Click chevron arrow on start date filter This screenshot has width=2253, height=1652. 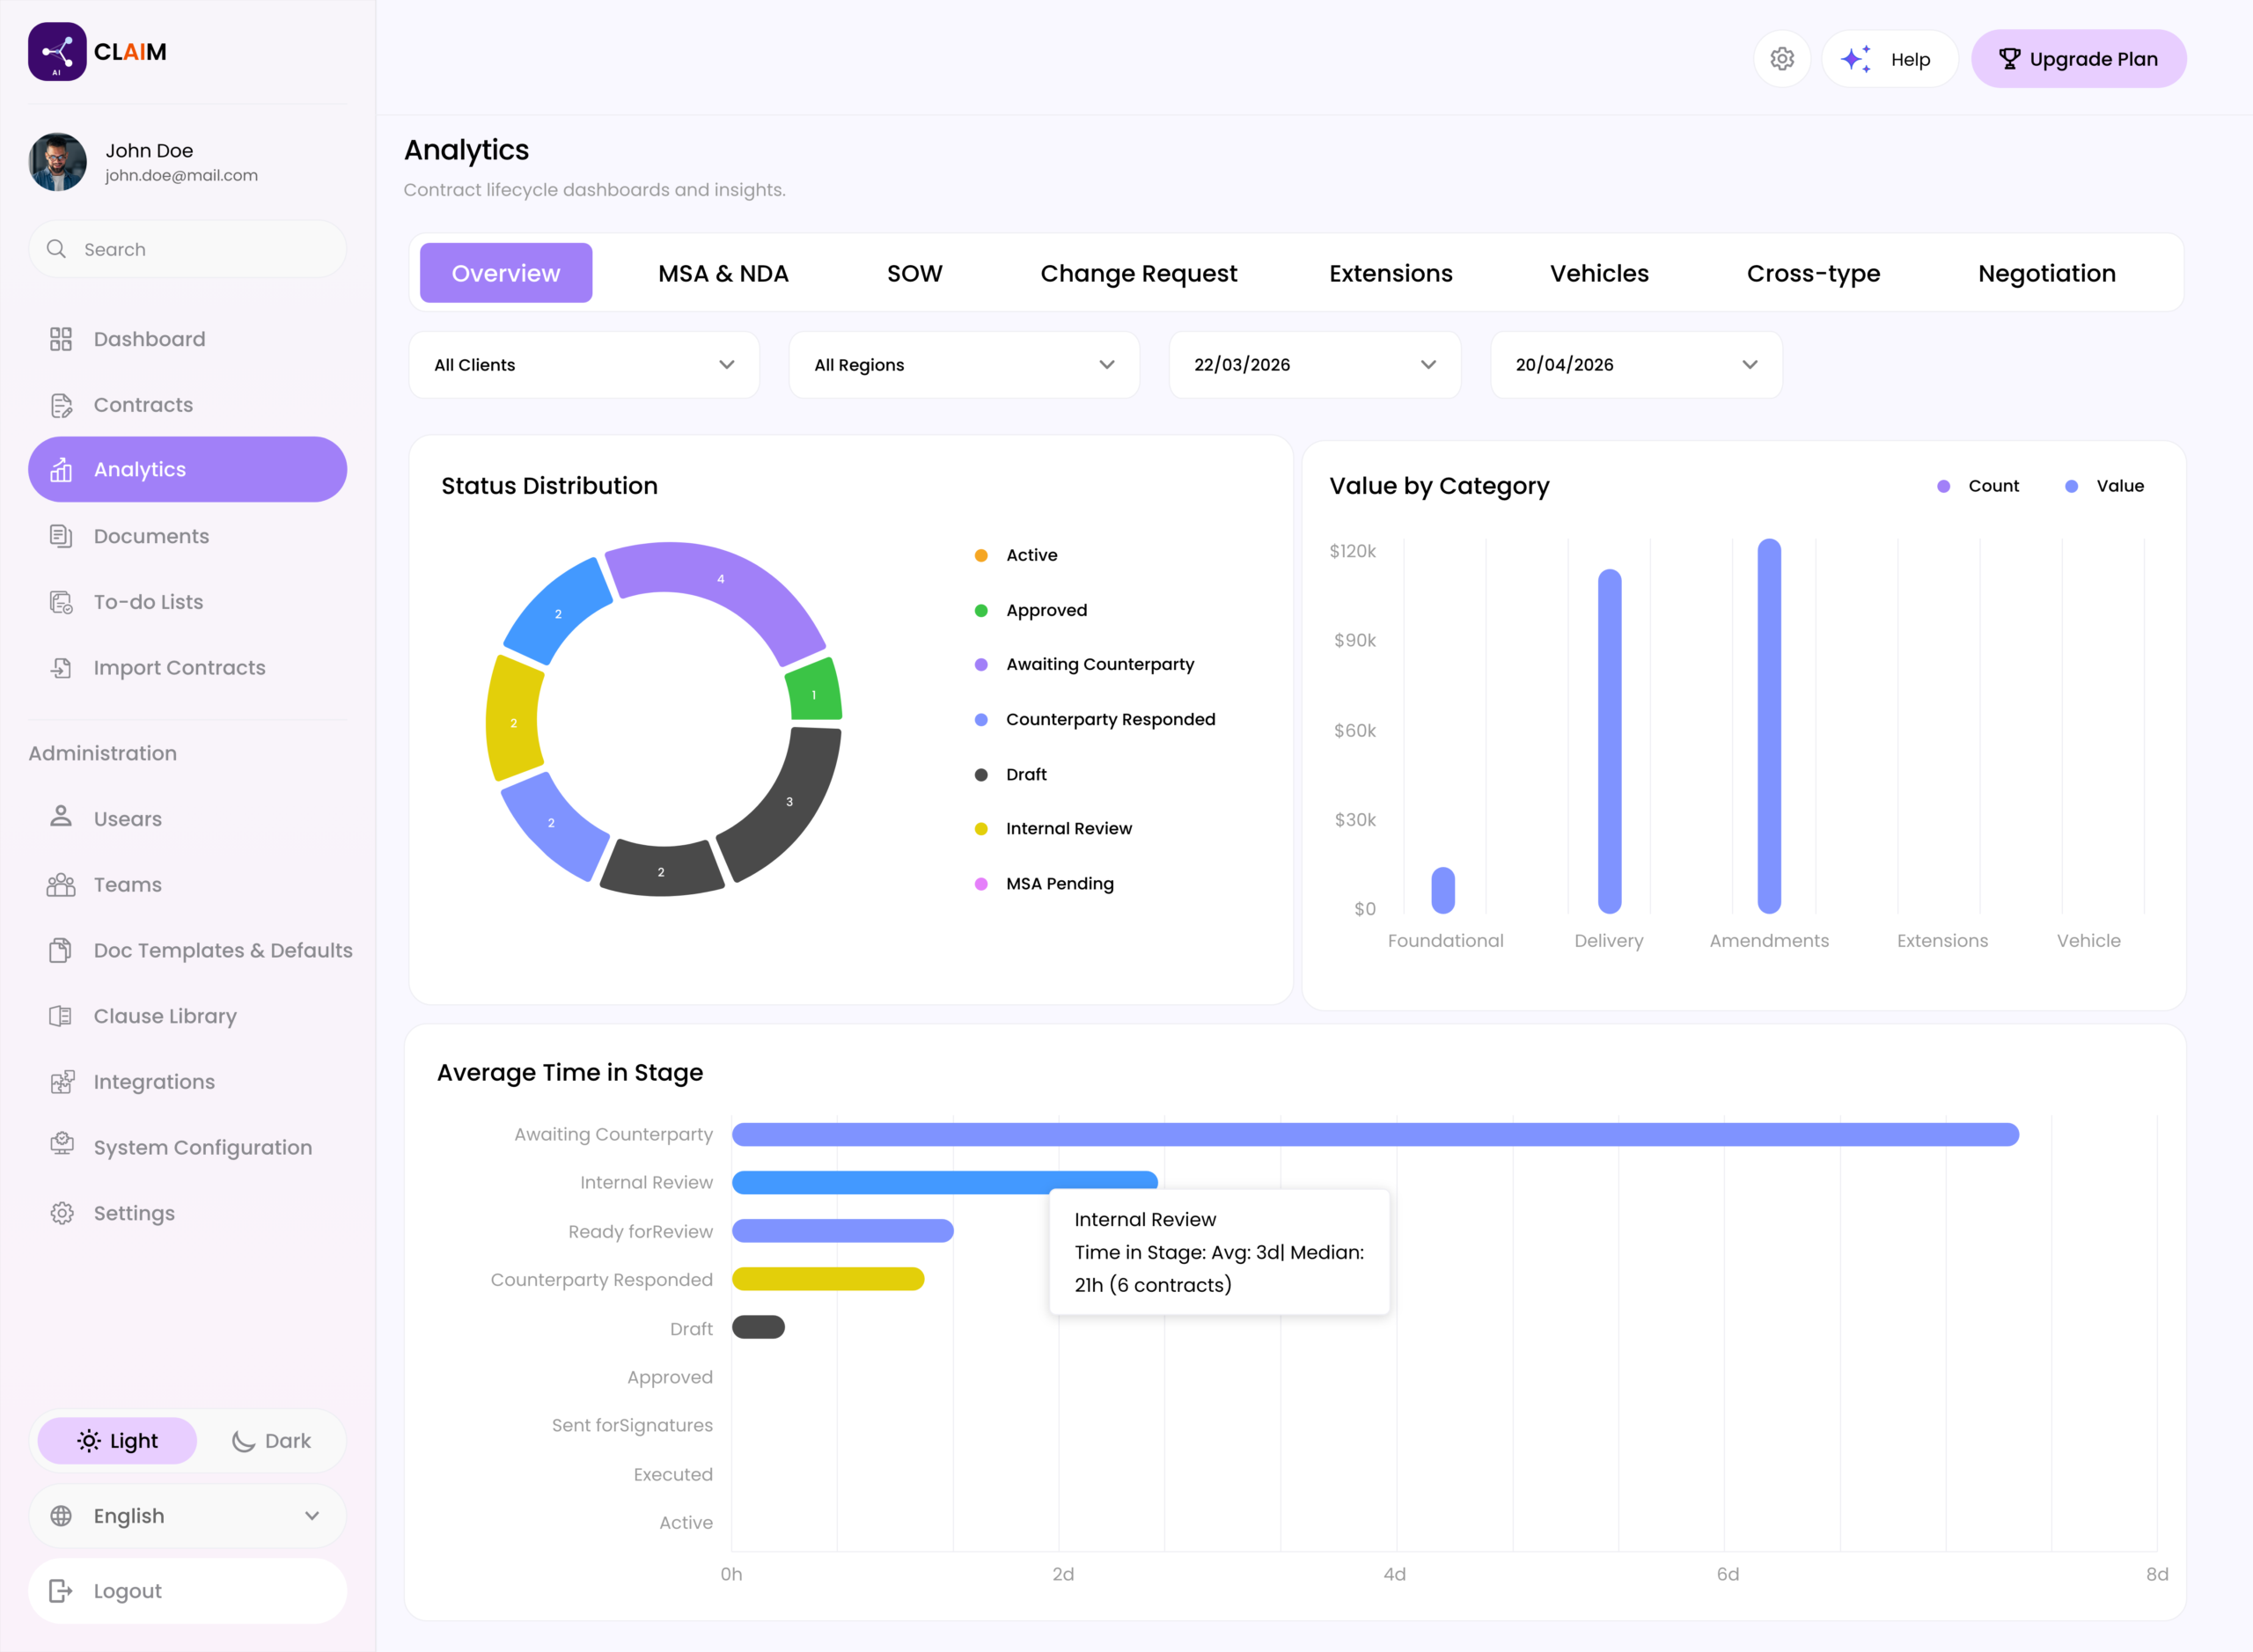pyautogui.click(x=1429, y=365)
